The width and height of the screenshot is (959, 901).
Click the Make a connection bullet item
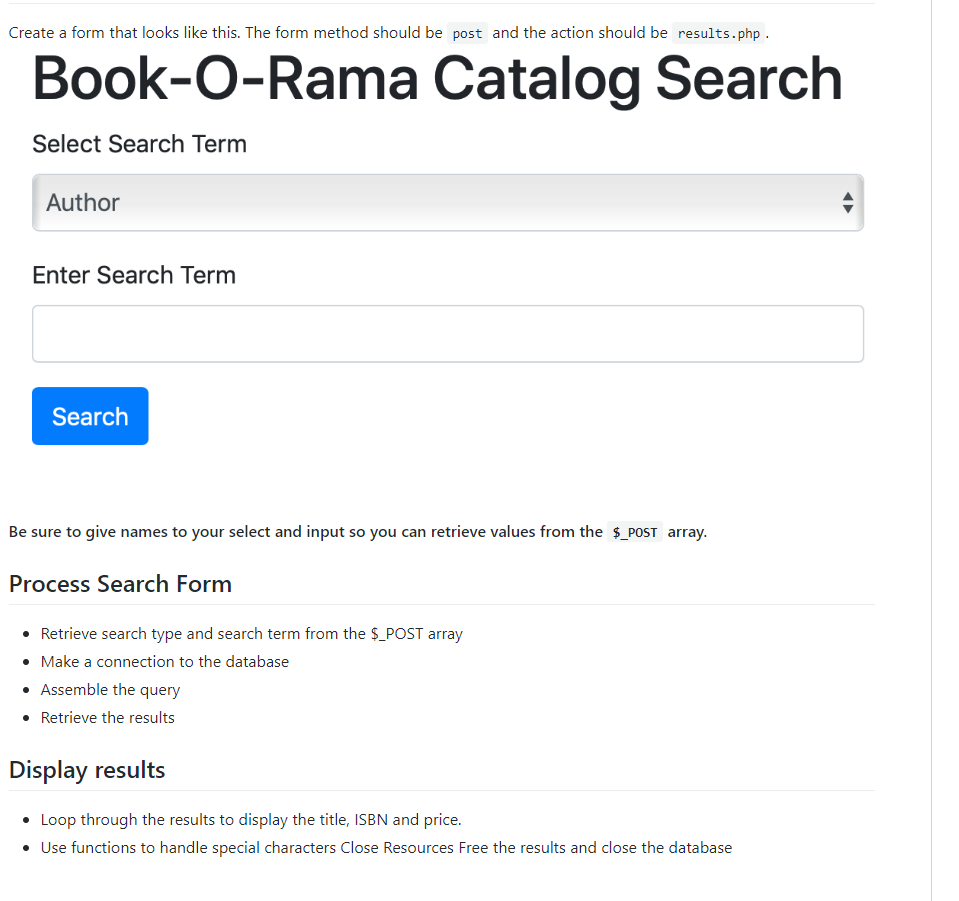point(164,661)
